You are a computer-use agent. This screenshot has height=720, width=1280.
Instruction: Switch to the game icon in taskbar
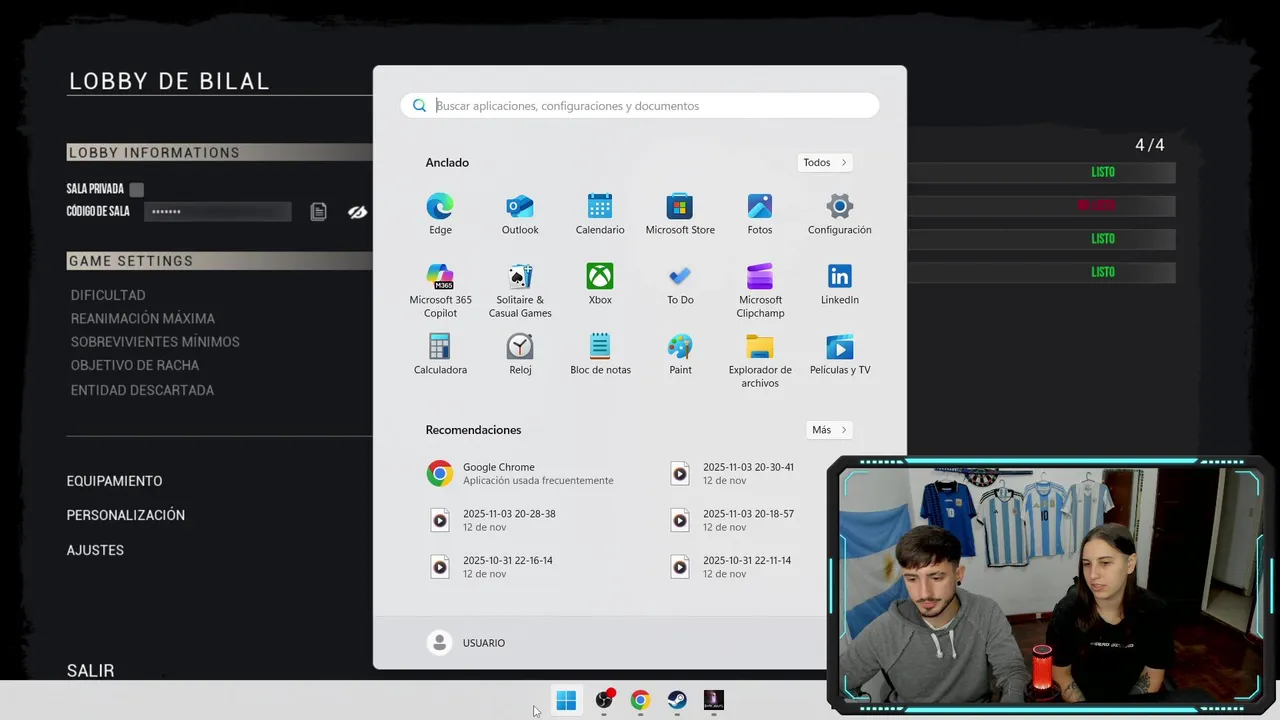coord(713,700)
